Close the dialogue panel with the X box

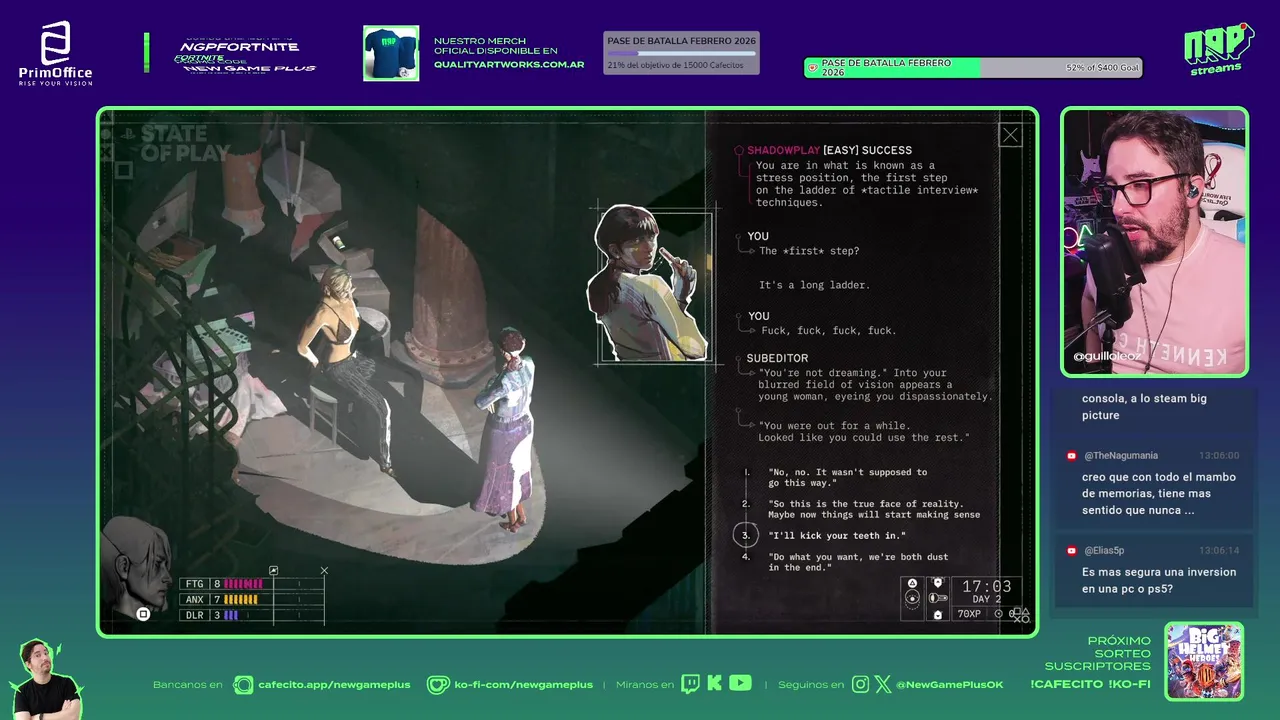(x=1011, y=135)
